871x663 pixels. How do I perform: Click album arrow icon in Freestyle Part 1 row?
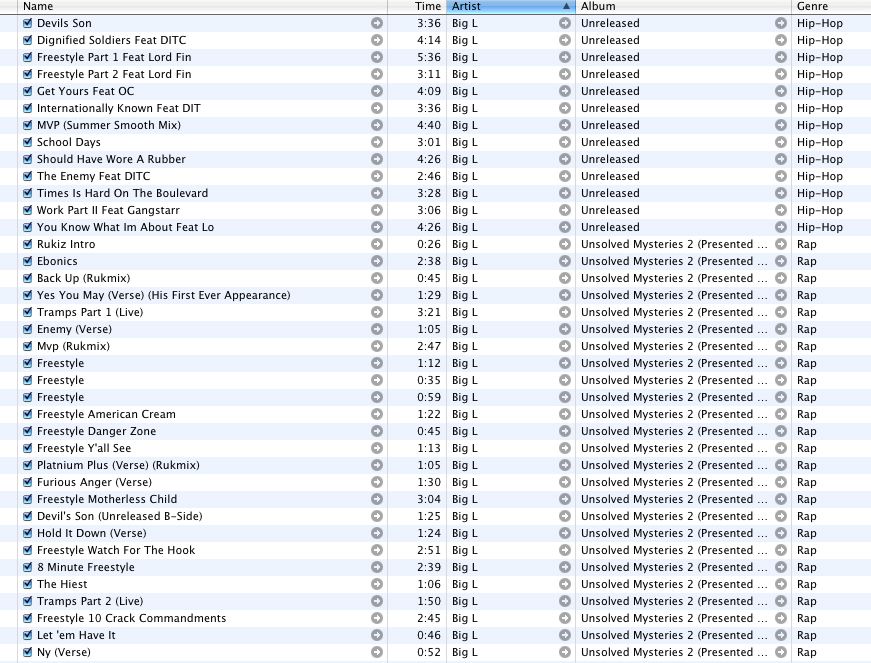(781, 57)
